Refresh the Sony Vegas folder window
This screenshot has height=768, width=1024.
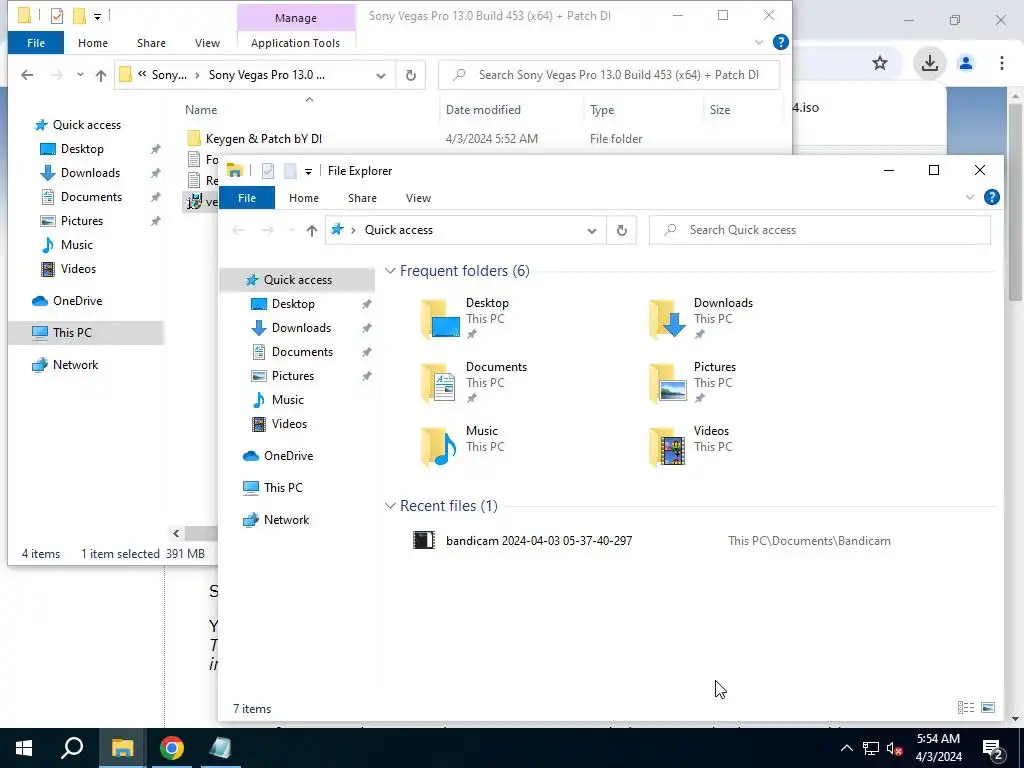[x=411, y=75]
